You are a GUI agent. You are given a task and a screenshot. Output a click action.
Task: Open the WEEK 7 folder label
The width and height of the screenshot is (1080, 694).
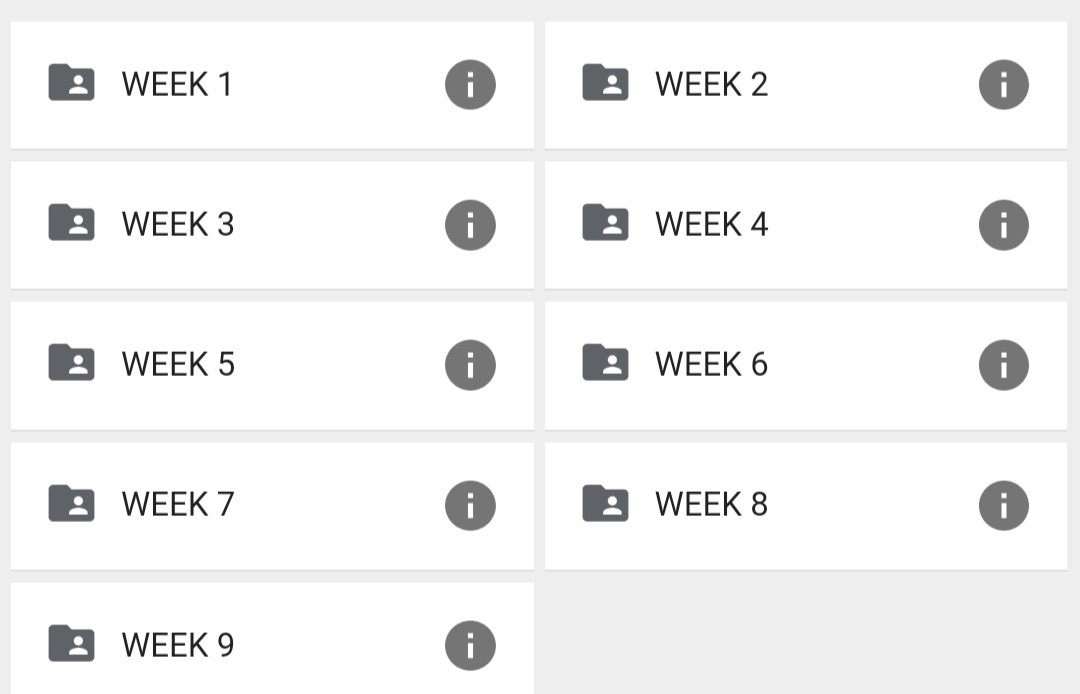tap(178, 504)
